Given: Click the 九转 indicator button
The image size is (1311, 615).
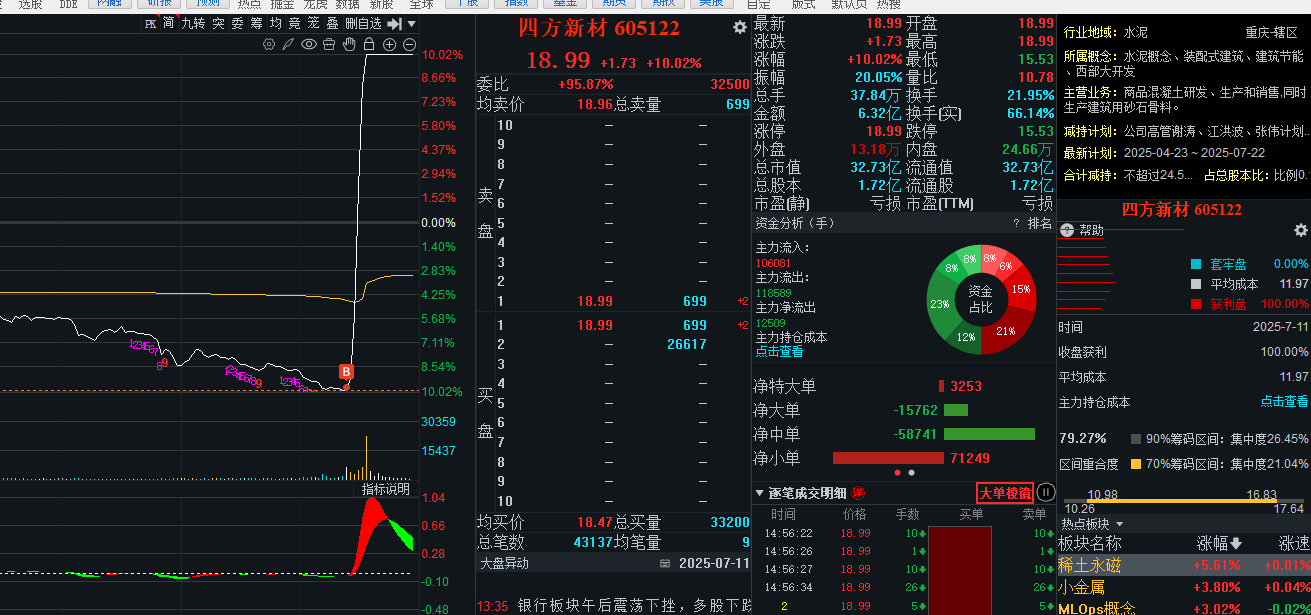Looking at the screenshot, I should click(x=193, y=23).
